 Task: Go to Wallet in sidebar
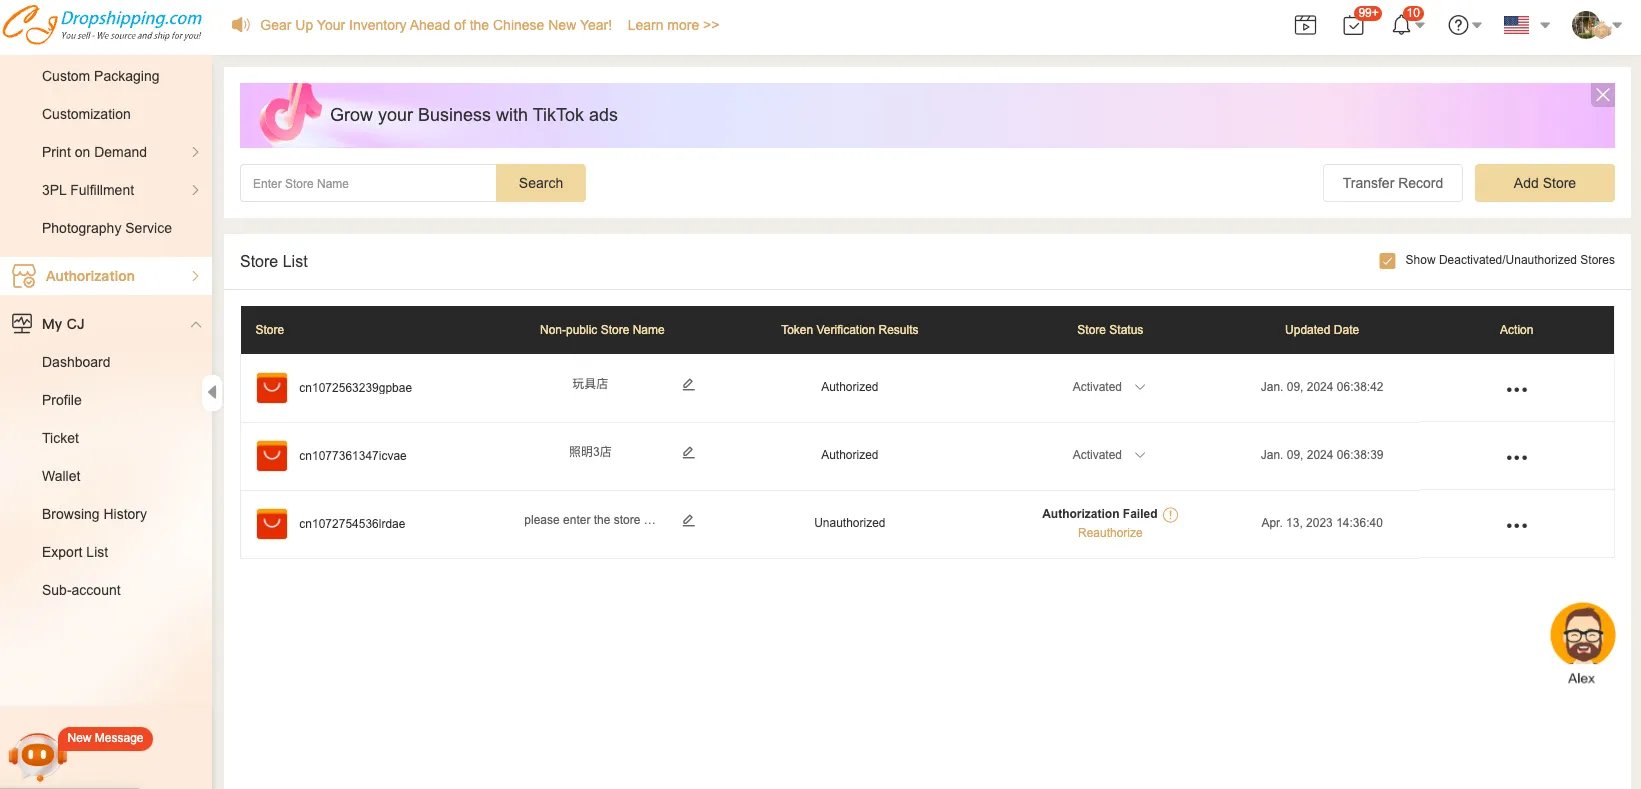(61, 476)
